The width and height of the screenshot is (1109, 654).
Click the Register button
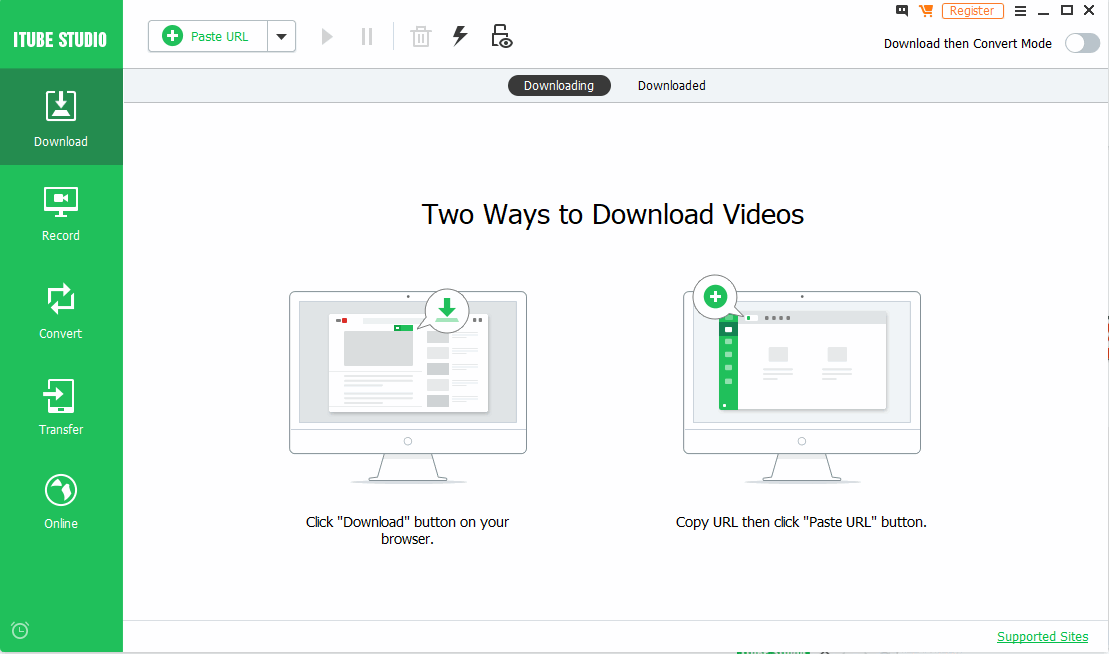coord(972,11)
